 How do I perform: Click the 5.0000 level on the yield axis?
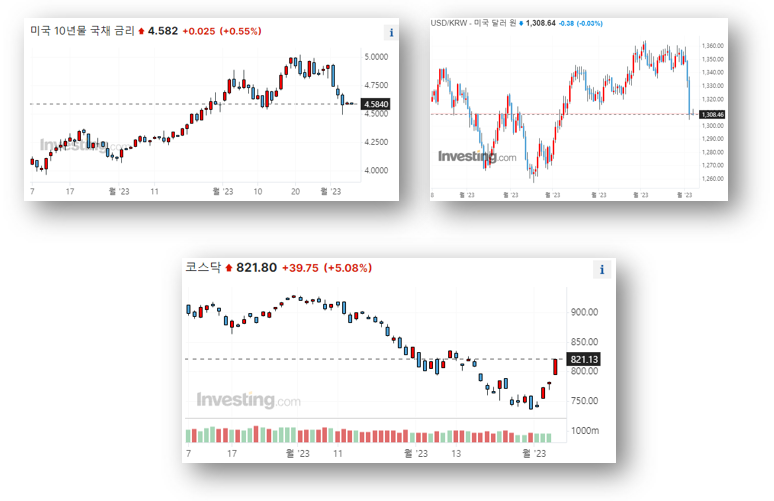tap(376, 57)
